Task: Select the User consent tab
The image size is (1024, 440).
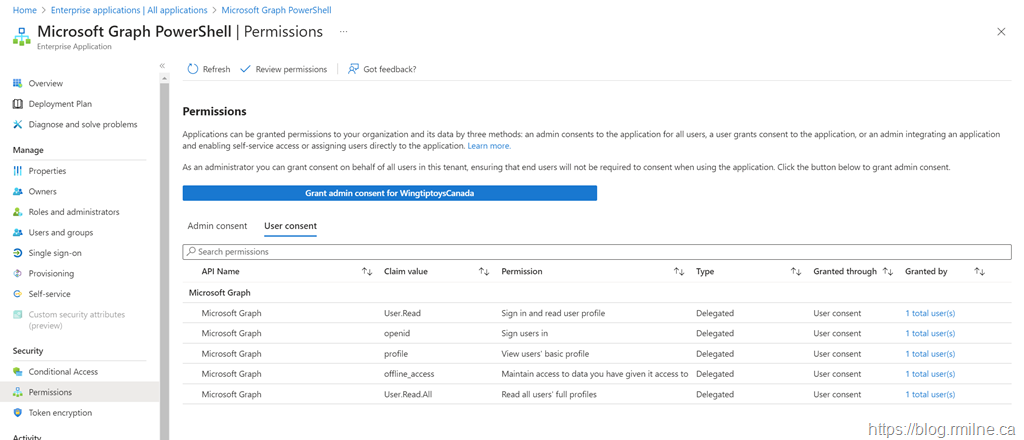Action: [x=290, y=226]
